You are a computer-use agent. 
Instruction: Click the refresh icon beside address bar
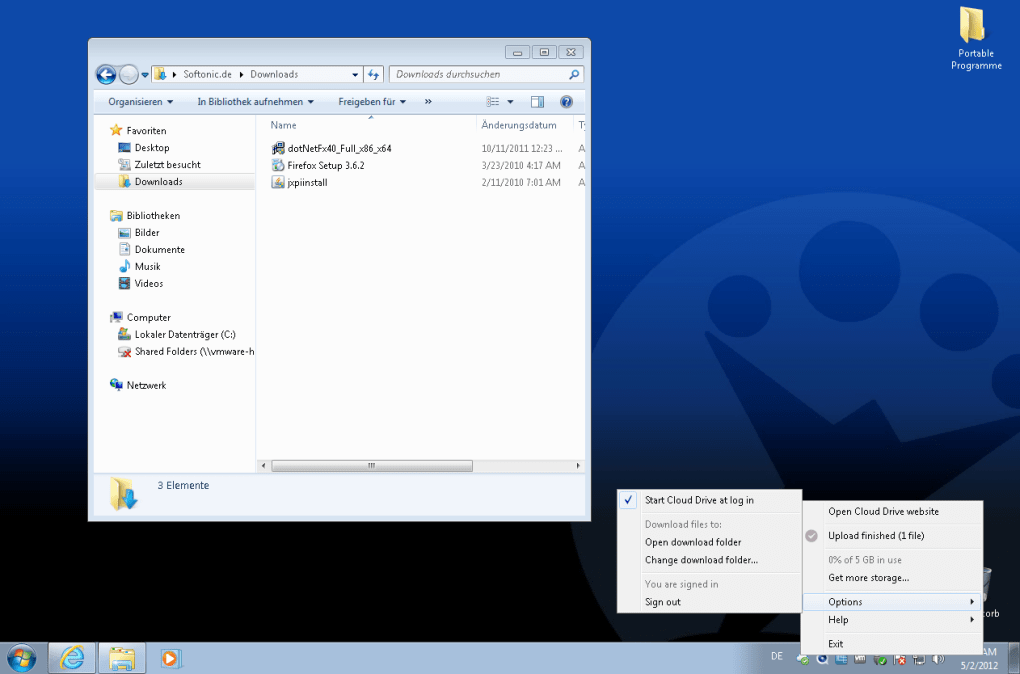(374, 74)
